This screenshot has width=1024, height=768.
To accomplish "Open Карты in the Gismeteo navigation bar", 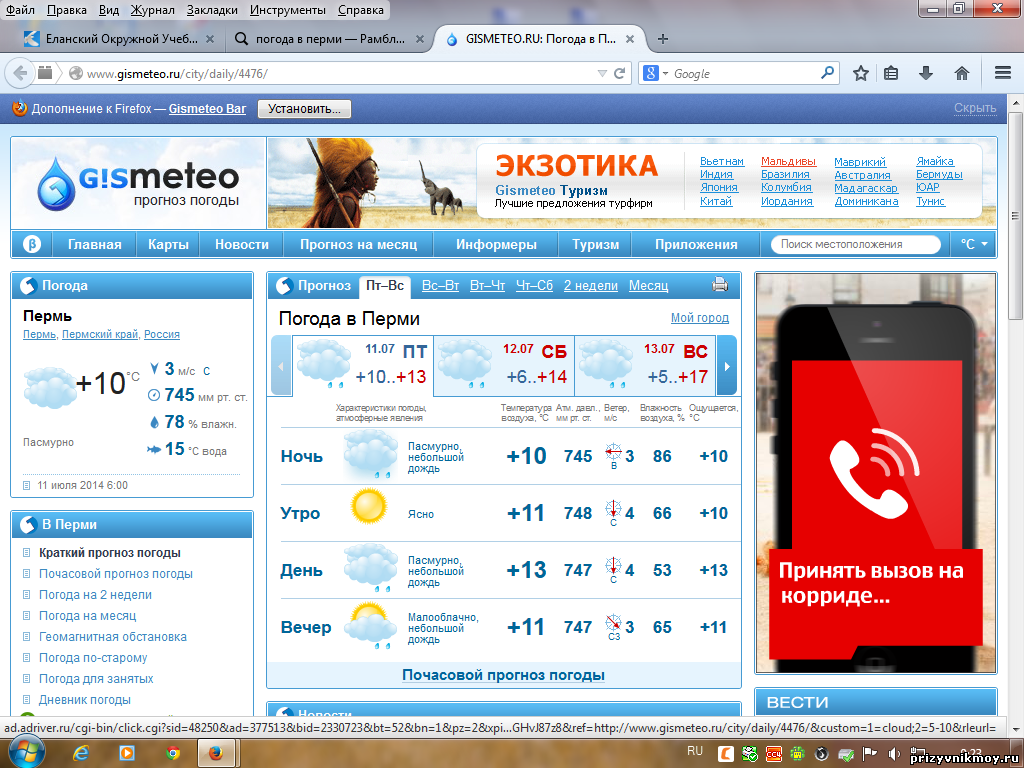I will (168, 244).
